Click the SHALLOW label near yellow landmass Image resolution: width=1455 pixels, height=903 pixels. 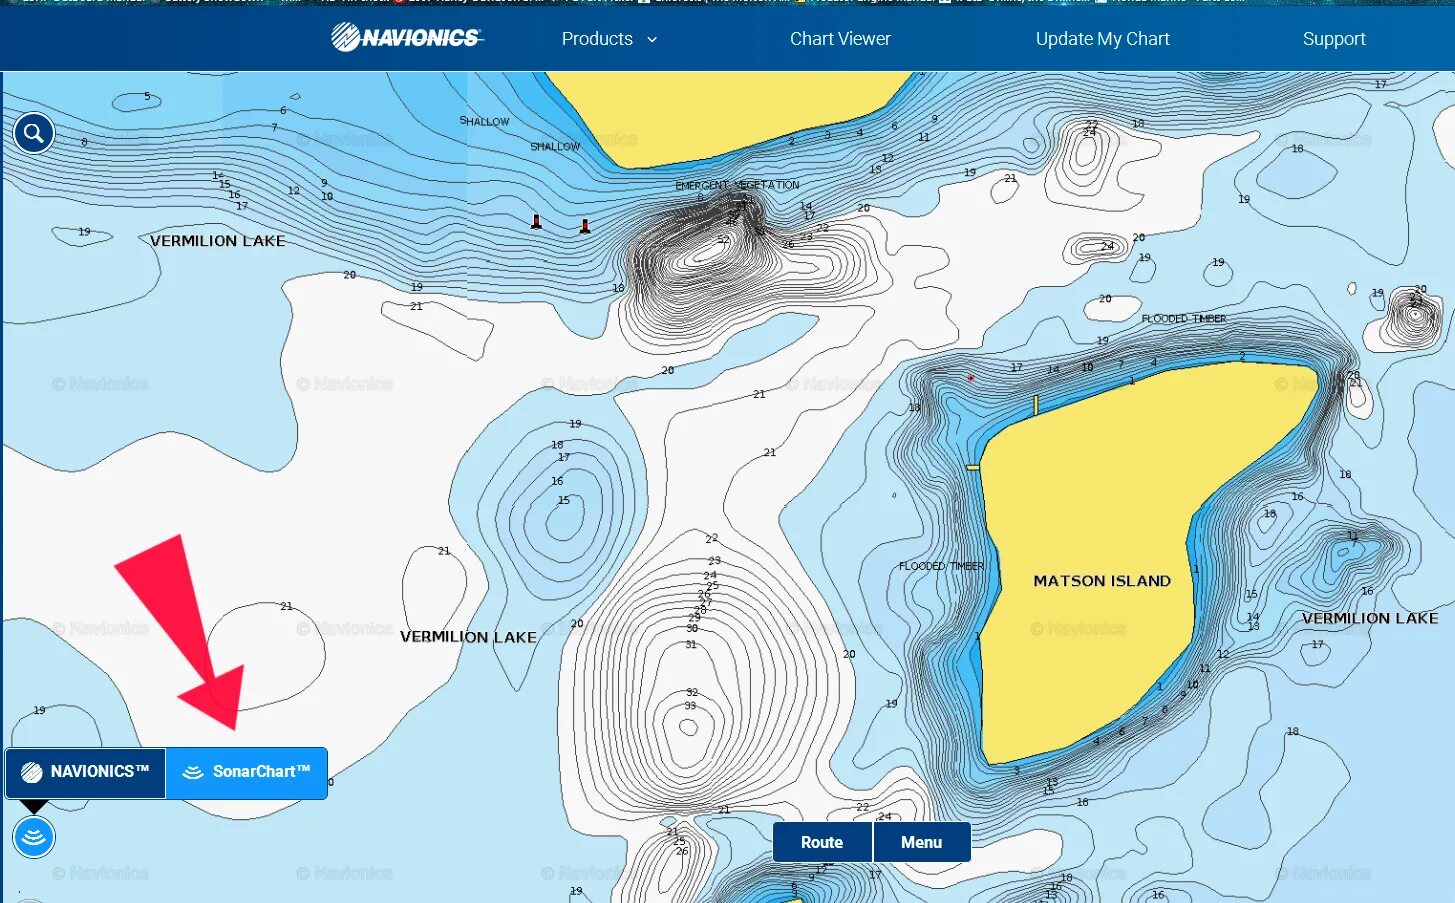tap(555, 146)
